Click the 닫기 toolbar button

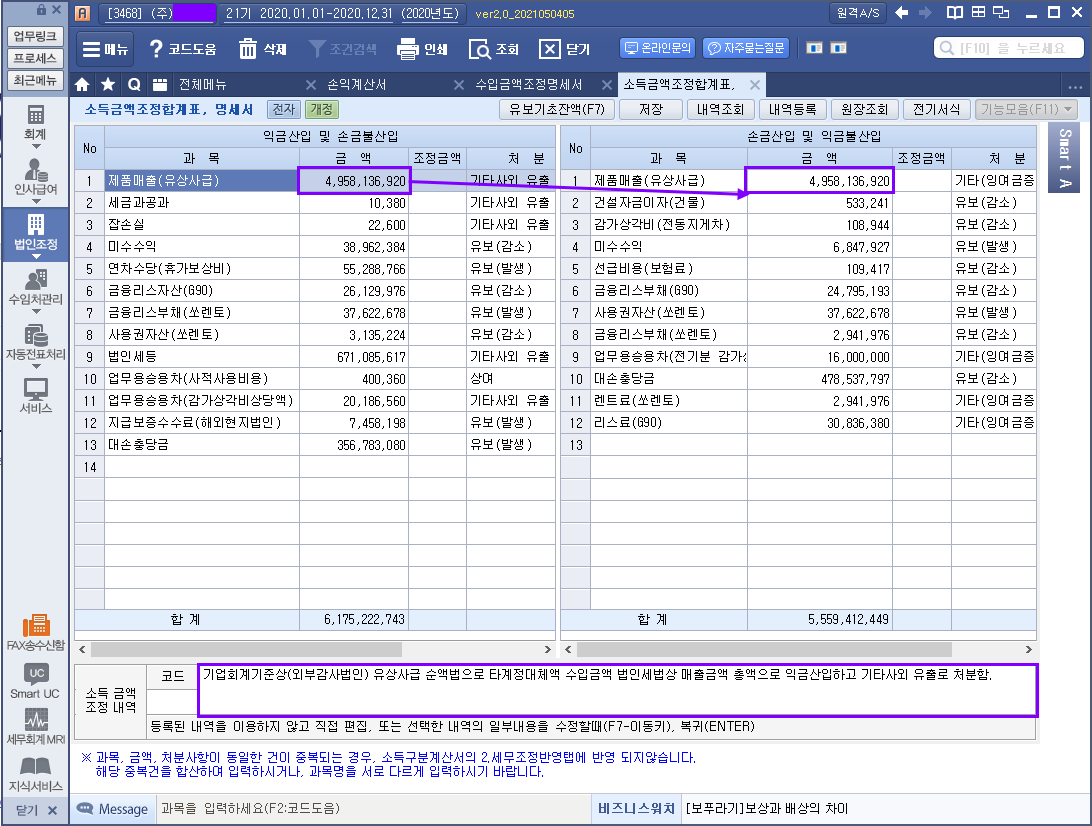pyautogui.click(x=565, y=49)
